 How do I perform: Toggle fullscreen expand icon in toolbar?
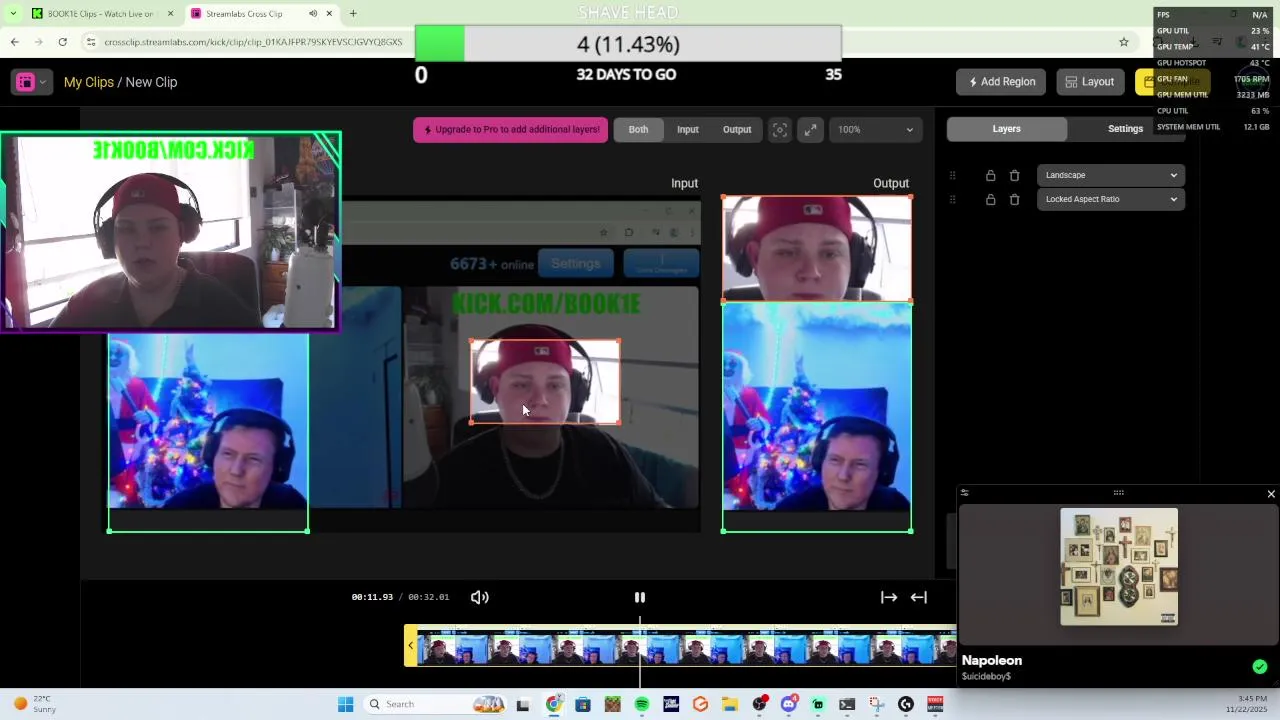pyautogui.click(x=811, y=129)
